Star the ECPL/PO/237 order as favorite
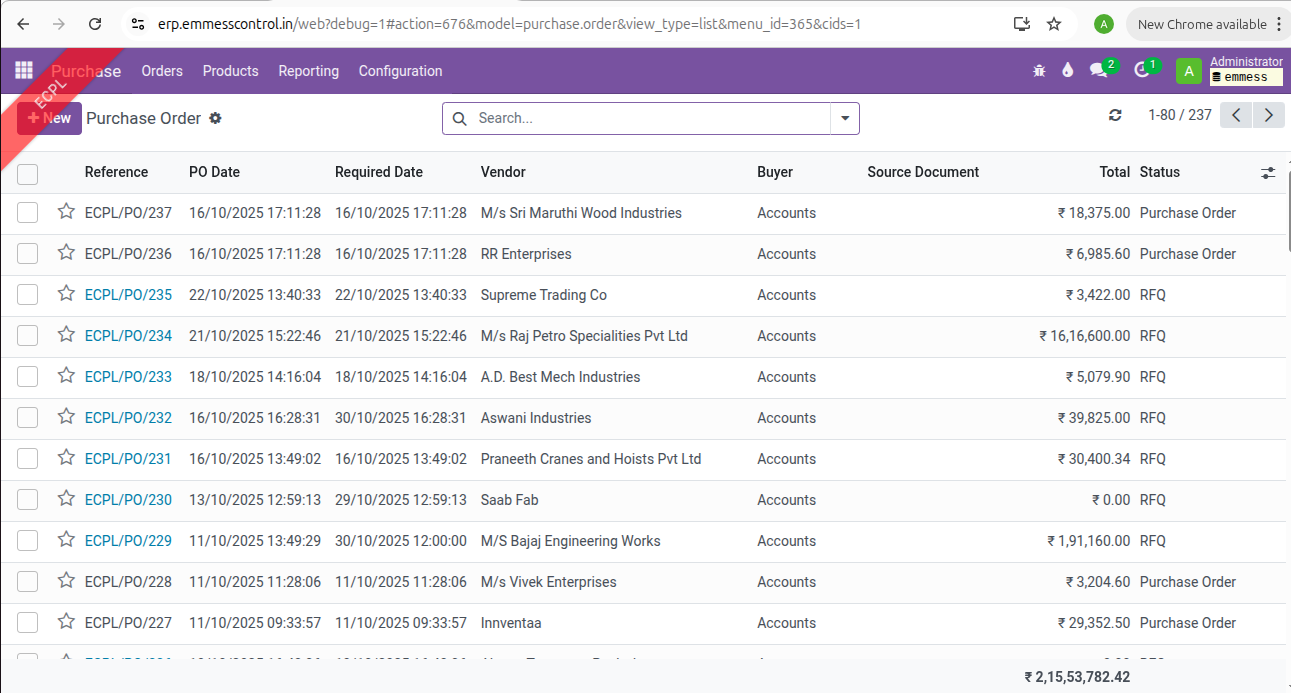This screenshot has height=693, width=1291. pyautogui.click(x=66, y=212)
